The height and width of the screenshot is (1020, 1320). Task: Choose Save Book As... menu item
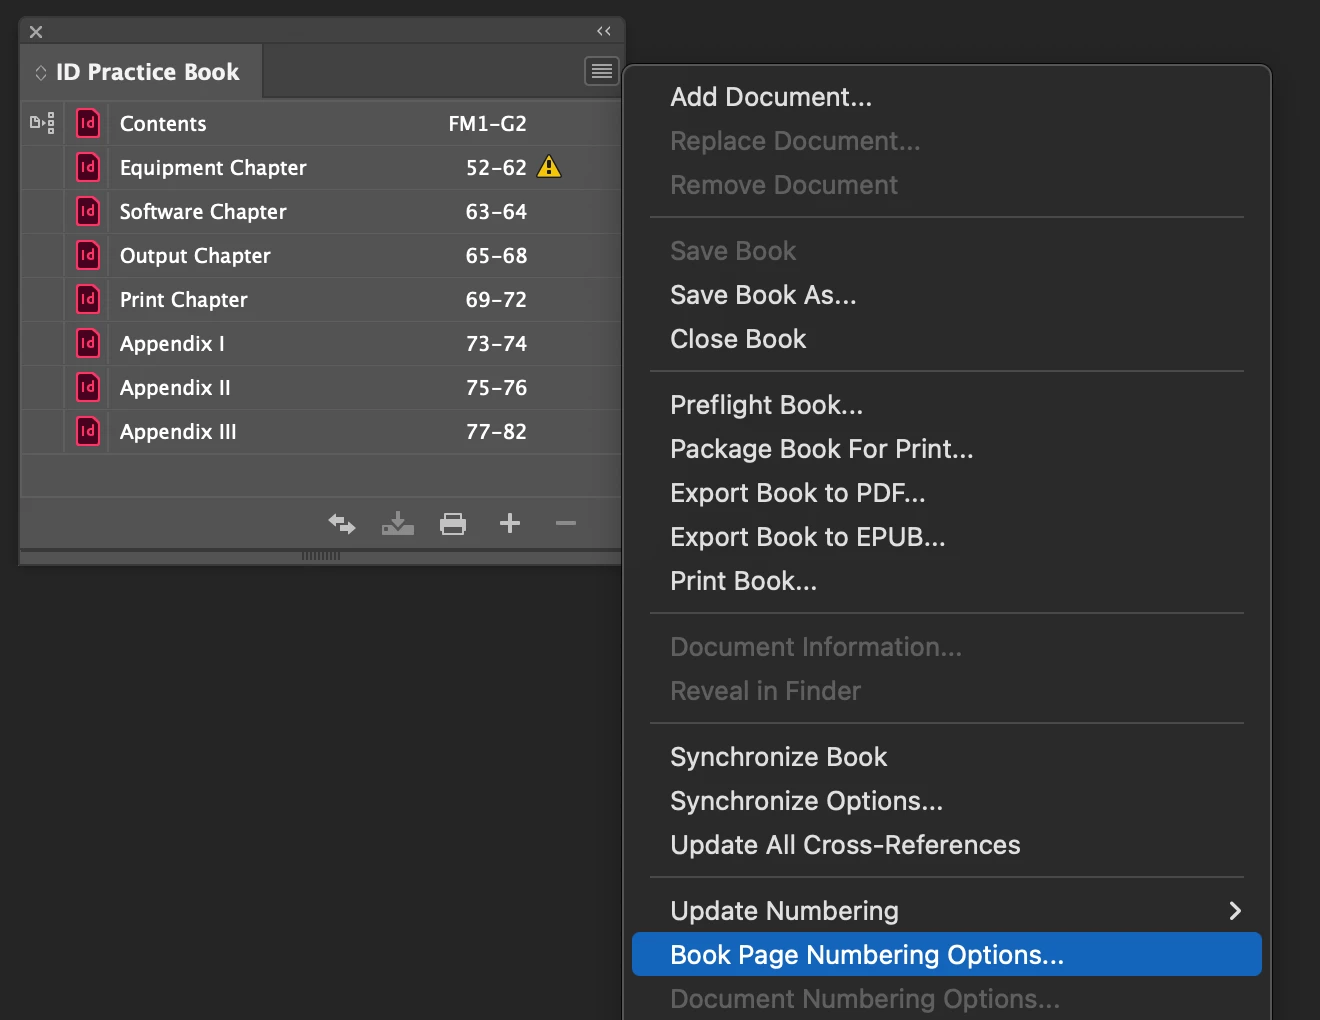[x=947, y=295]
